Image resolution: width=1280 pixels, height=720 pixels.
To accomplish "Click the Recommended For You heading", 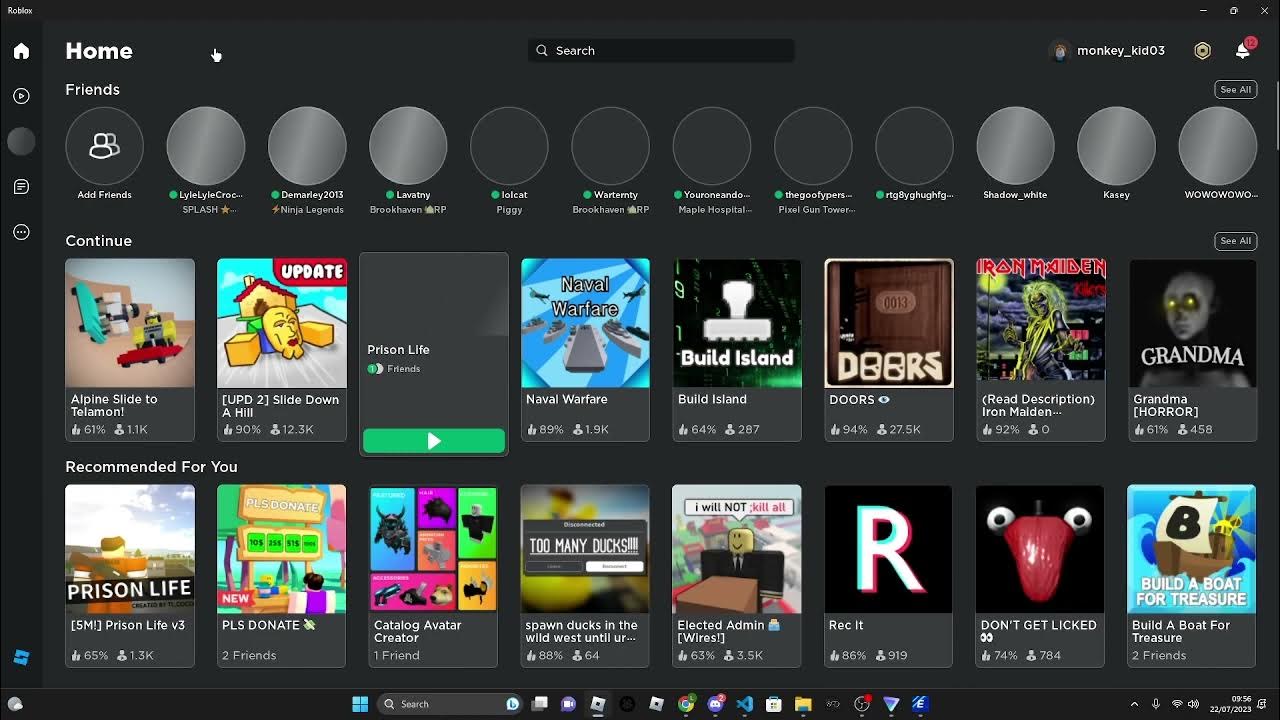I will click(151, 467).
